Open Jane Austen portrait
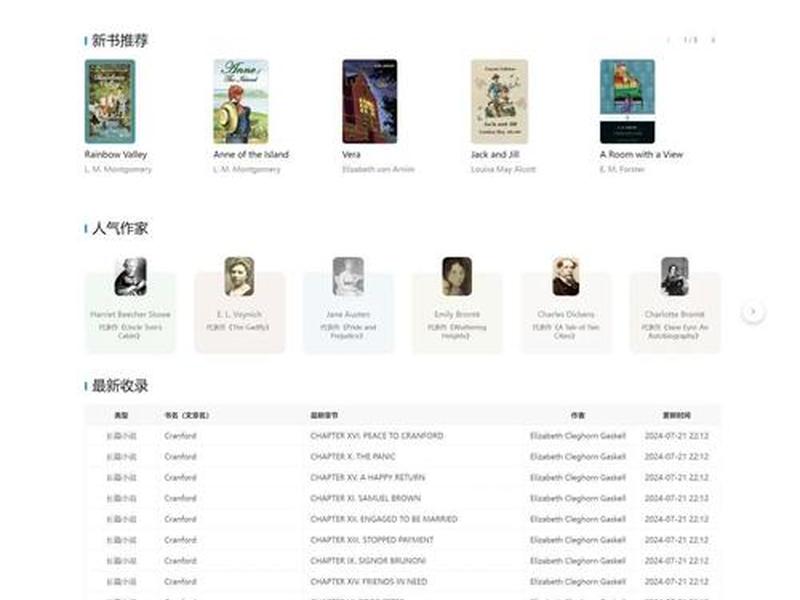This screenshot has width=800, height=600. 348,277
